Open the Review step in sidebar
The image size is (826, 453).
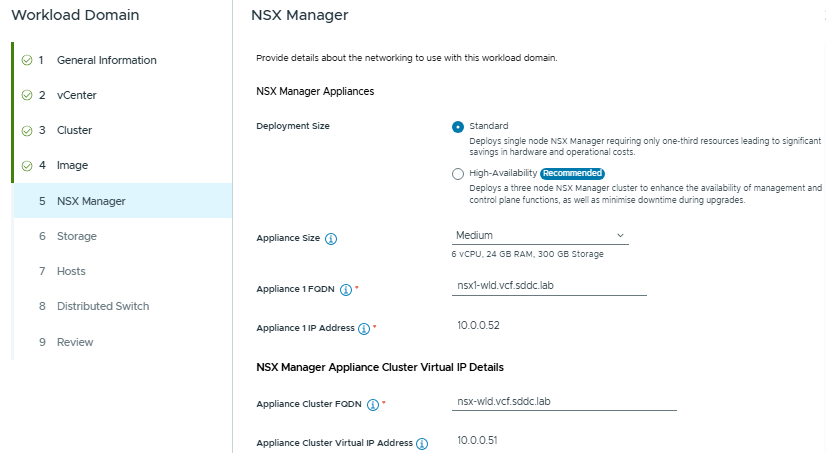pyautogui.click(x=75, y=342)
